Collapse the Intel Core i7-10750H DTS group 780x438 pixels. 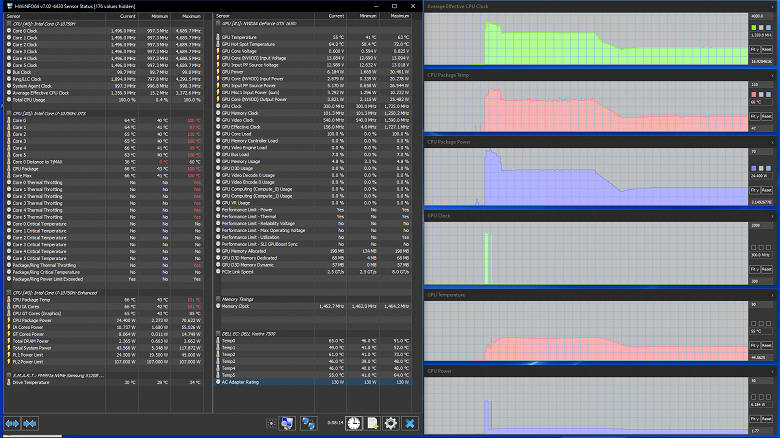click(x=8, y=113)
